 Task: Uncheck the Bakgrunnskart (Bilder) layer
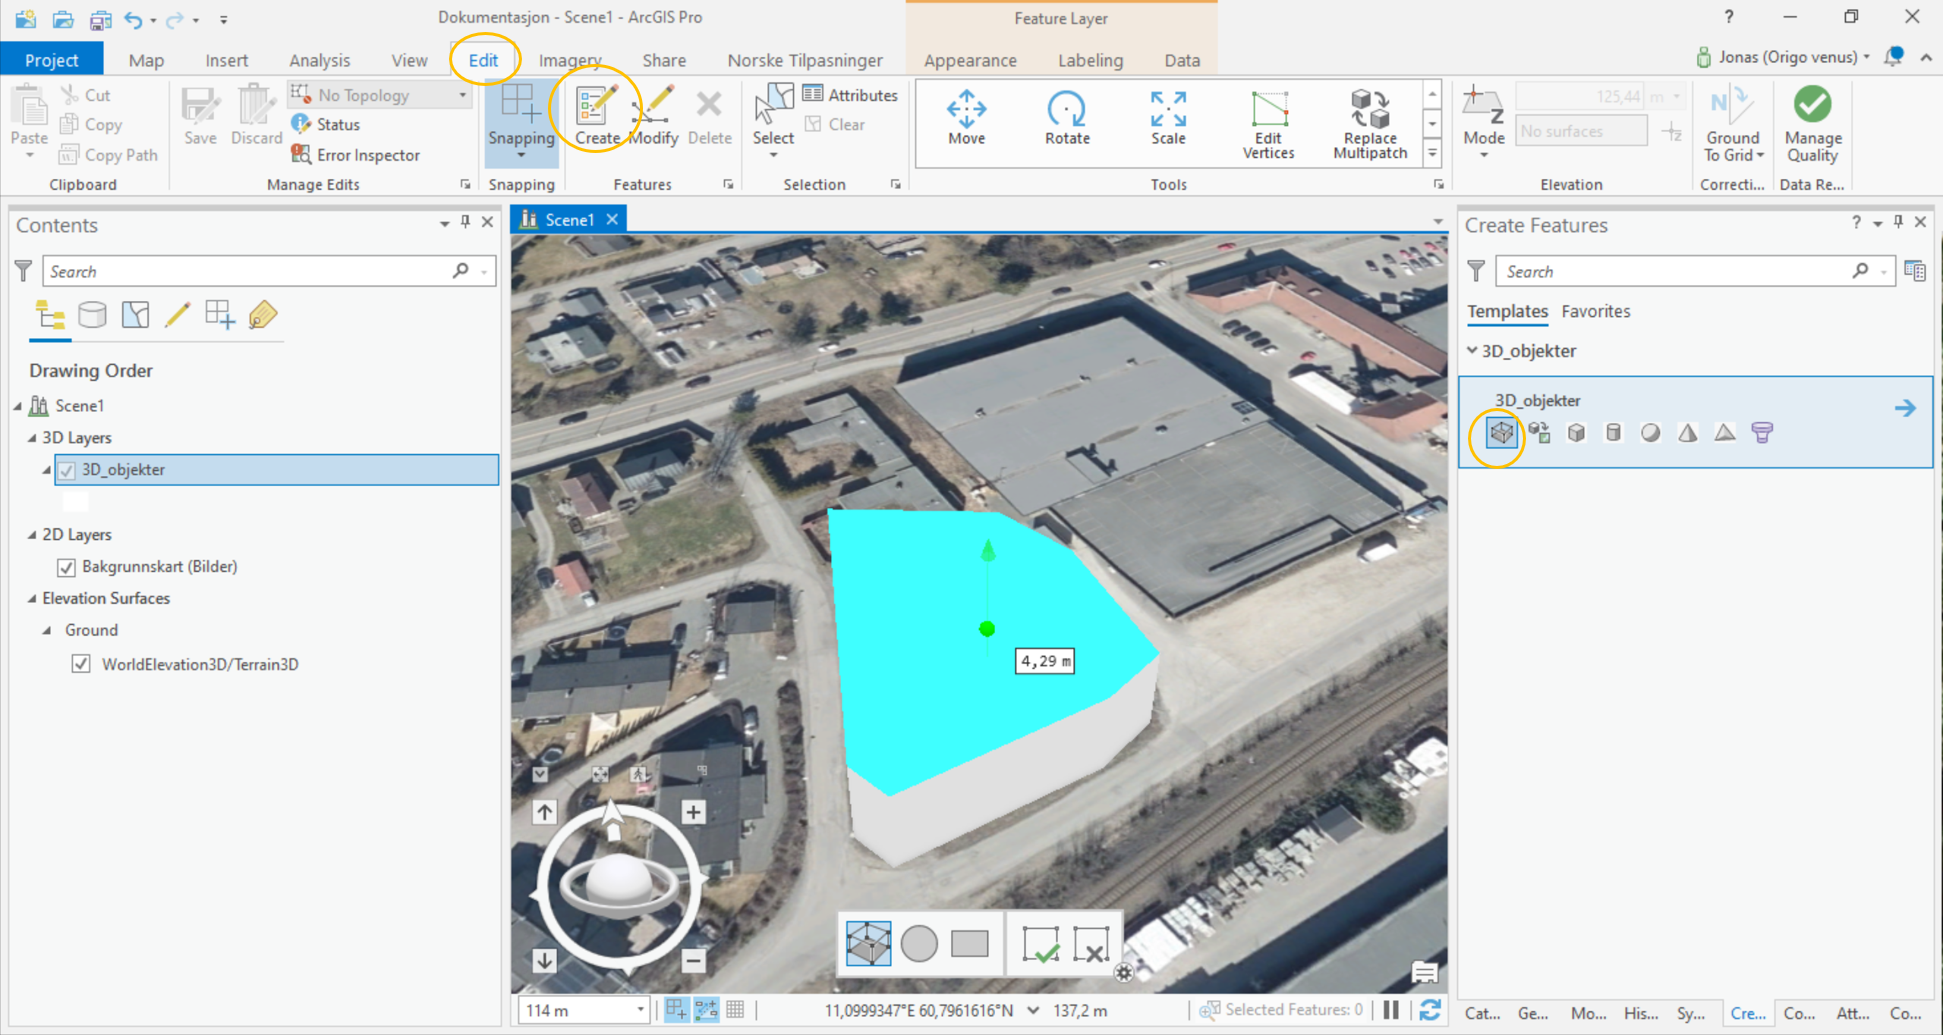click(67, 567)
